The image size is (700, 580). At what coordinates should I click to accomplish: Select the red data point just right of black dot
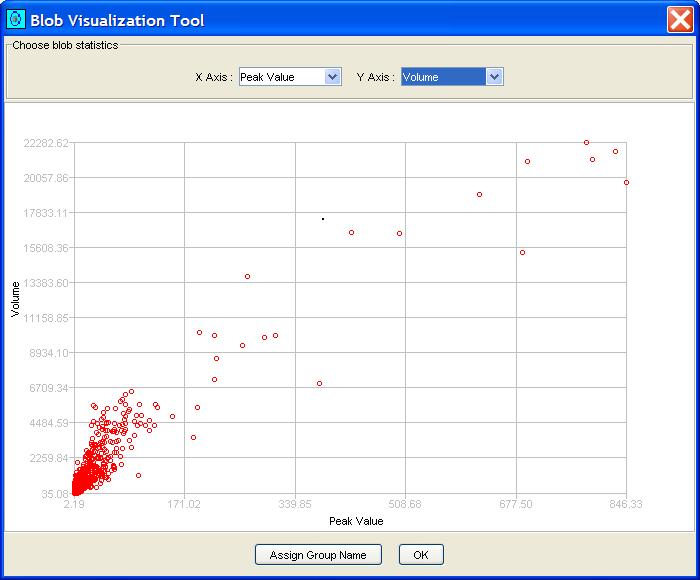[x=351, y=232]
